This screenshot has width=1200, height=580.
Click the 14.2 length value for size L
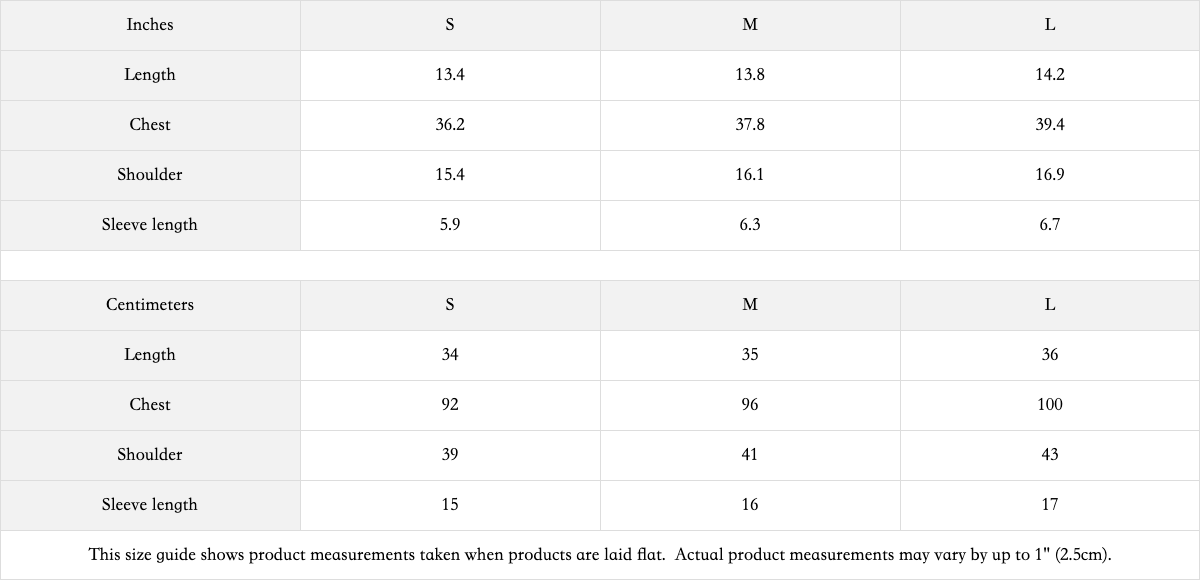tap(1050, 75)
